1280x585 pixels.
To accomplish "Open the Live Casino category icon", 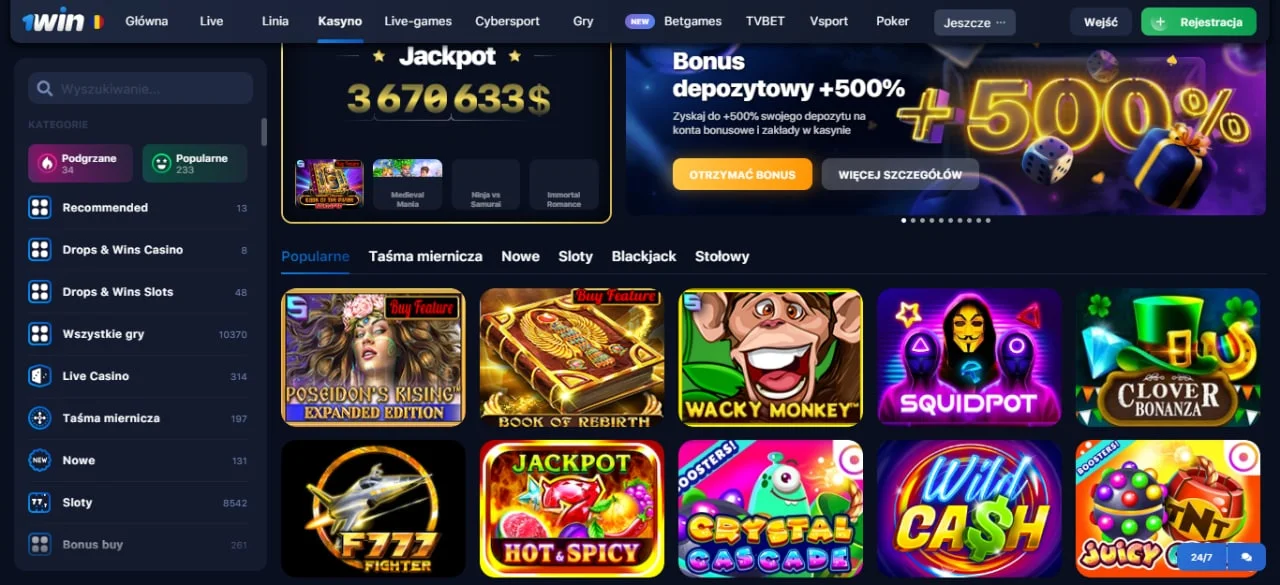I will click(x=40, y=376).
